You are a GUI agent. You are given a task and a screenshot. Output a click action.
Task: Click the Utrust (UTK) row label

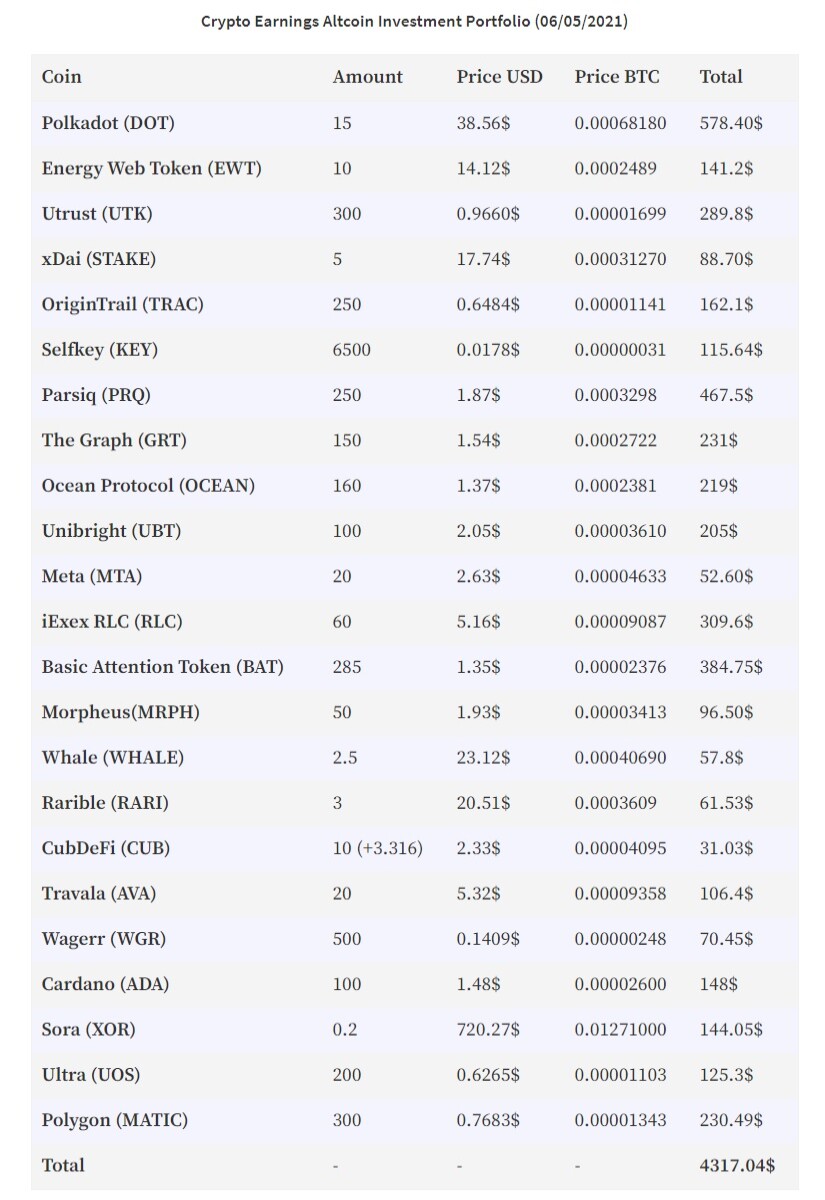[x=97, y=213]
